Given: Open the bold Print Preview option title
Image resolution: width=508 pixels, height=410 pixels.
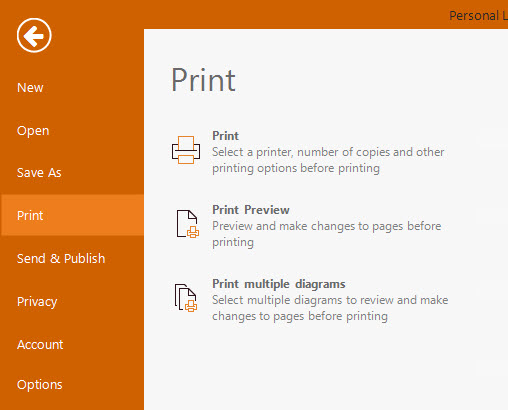Looking at the screenshot, I should coord(251,210).
